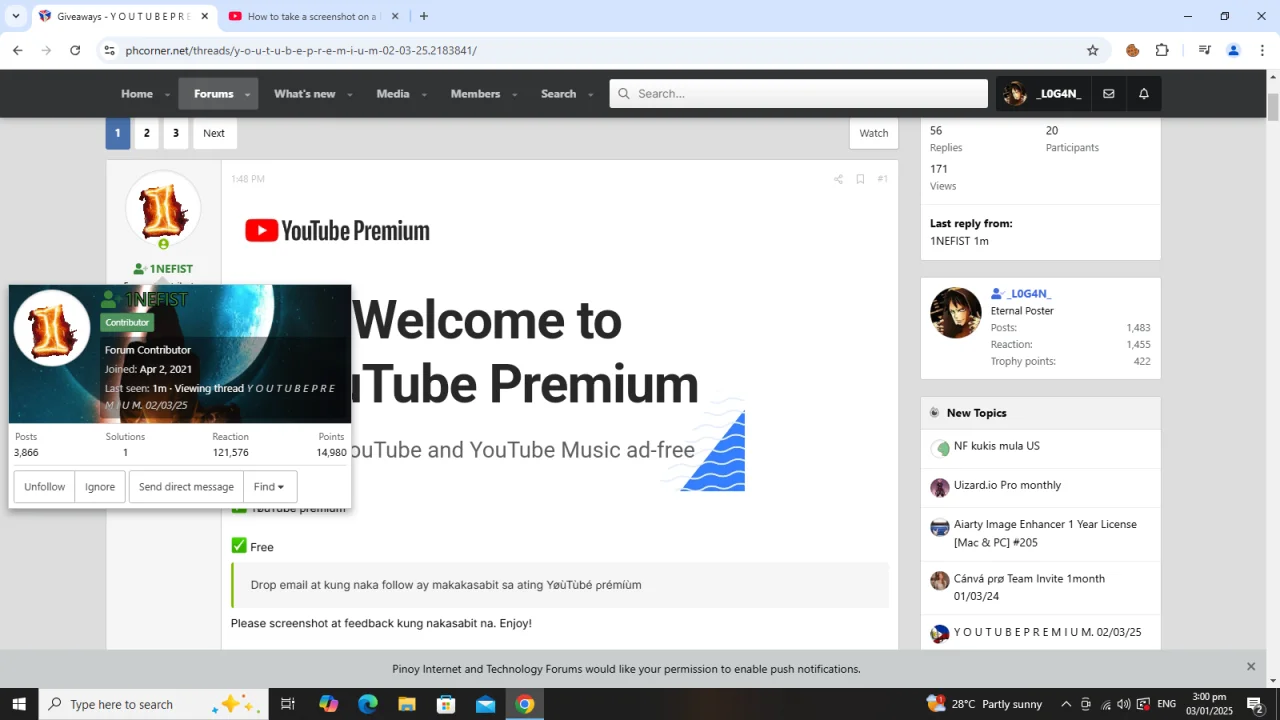The image size is (1280, 720).
Task: Open Task View in the taskbar
Action: (x=287, y=704)
